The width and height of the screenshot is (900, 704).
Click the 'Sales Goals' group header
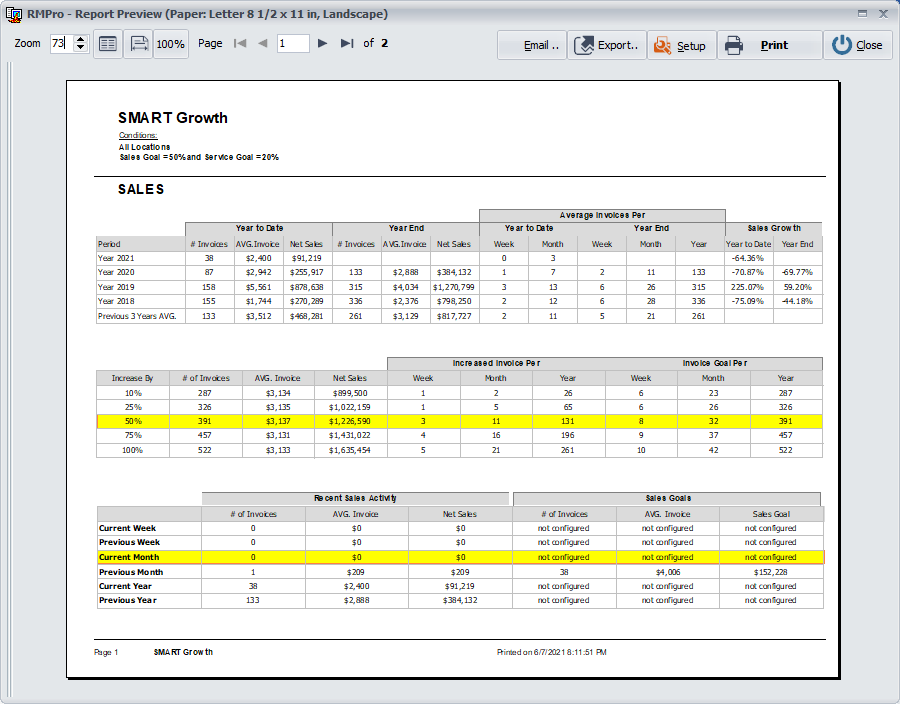pos(668,498)
